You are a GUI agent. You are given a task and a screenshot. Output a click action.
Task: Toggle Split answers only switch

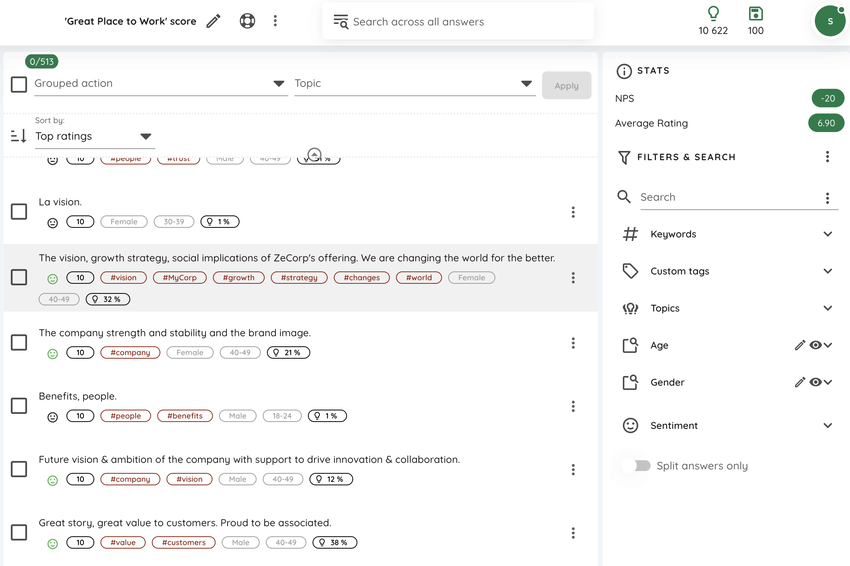[x=637, y=466]
